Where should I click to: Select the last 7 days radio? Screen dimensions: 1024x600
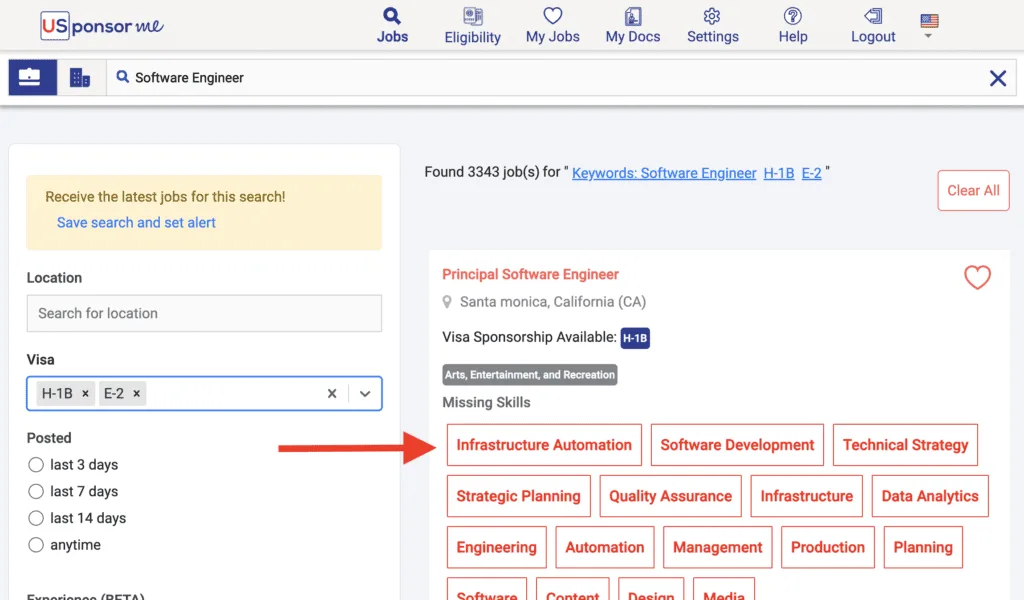click(x=36, y=492)
